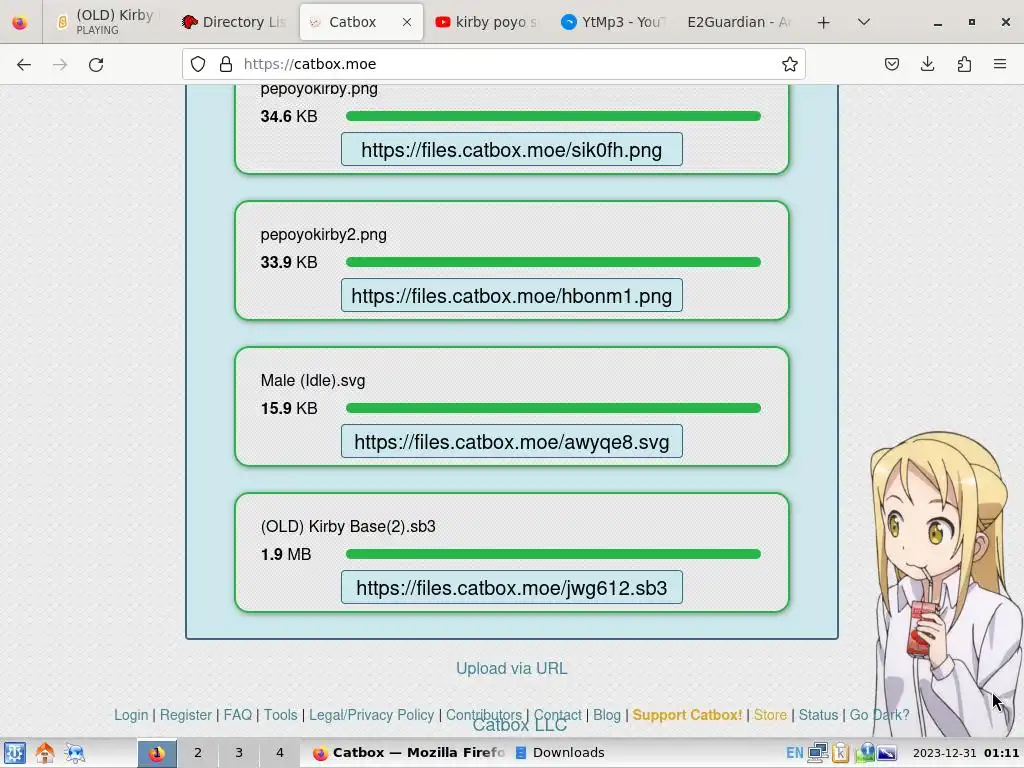
Task: Click the EN keyboard layout indicator
Action: coord(794,753)
